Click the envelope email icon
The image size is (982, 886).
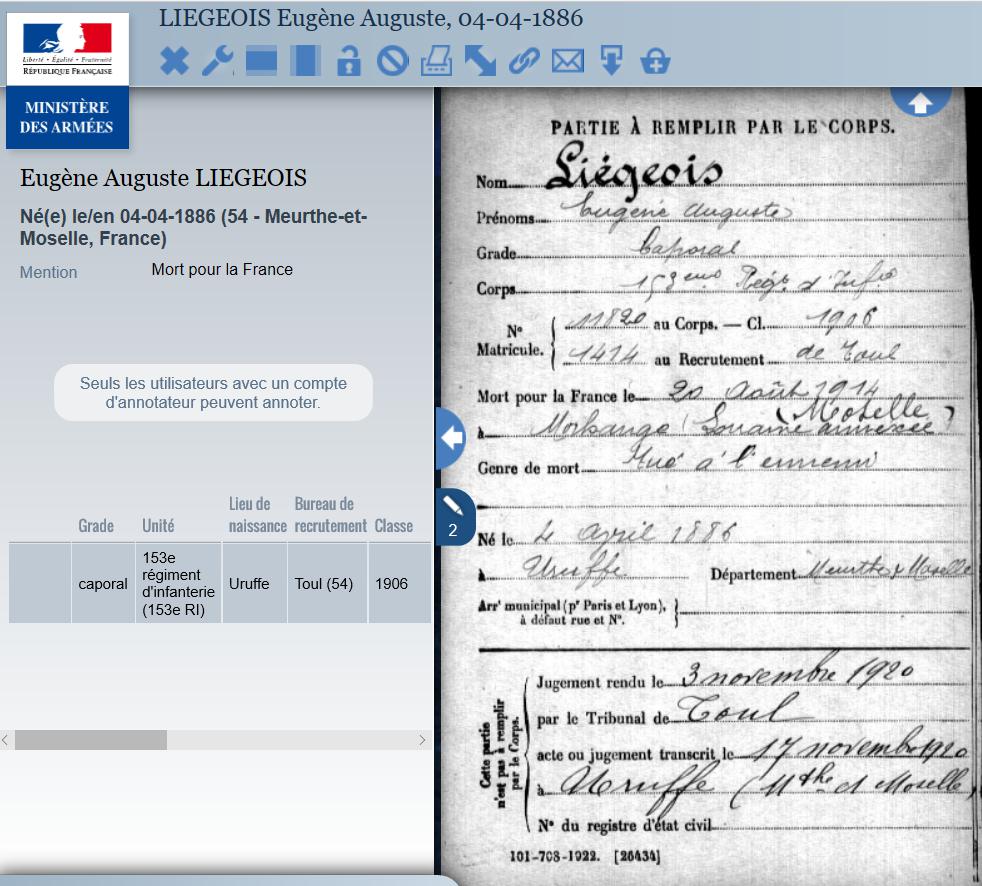[x=568, y=61]
